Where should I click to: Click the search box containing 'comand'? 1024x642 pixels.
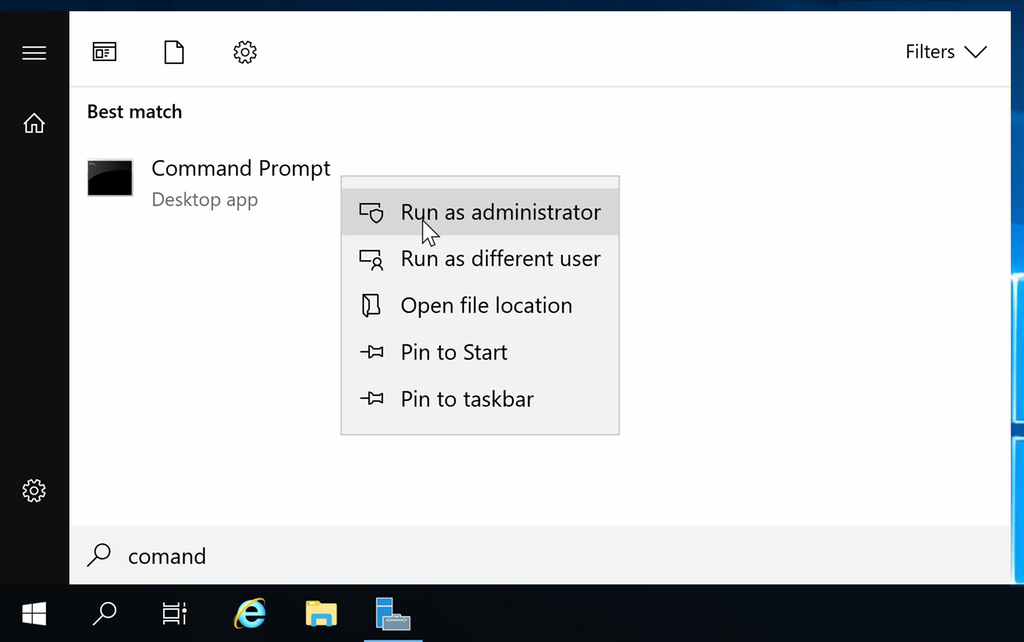pyautogui.click(x=539, y=555)
